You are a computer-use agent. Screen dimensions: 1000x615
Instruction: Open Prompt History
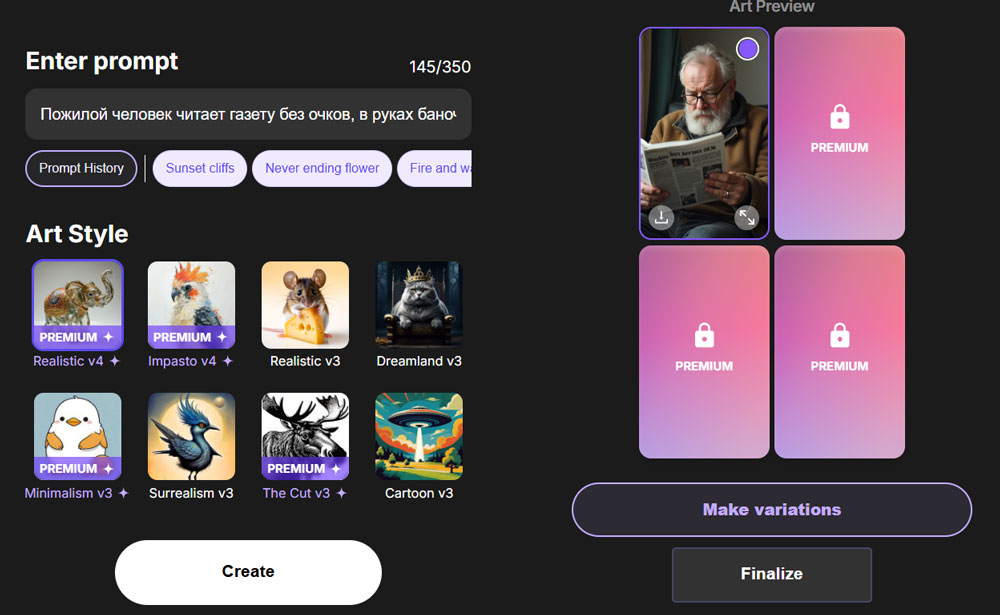81,168
